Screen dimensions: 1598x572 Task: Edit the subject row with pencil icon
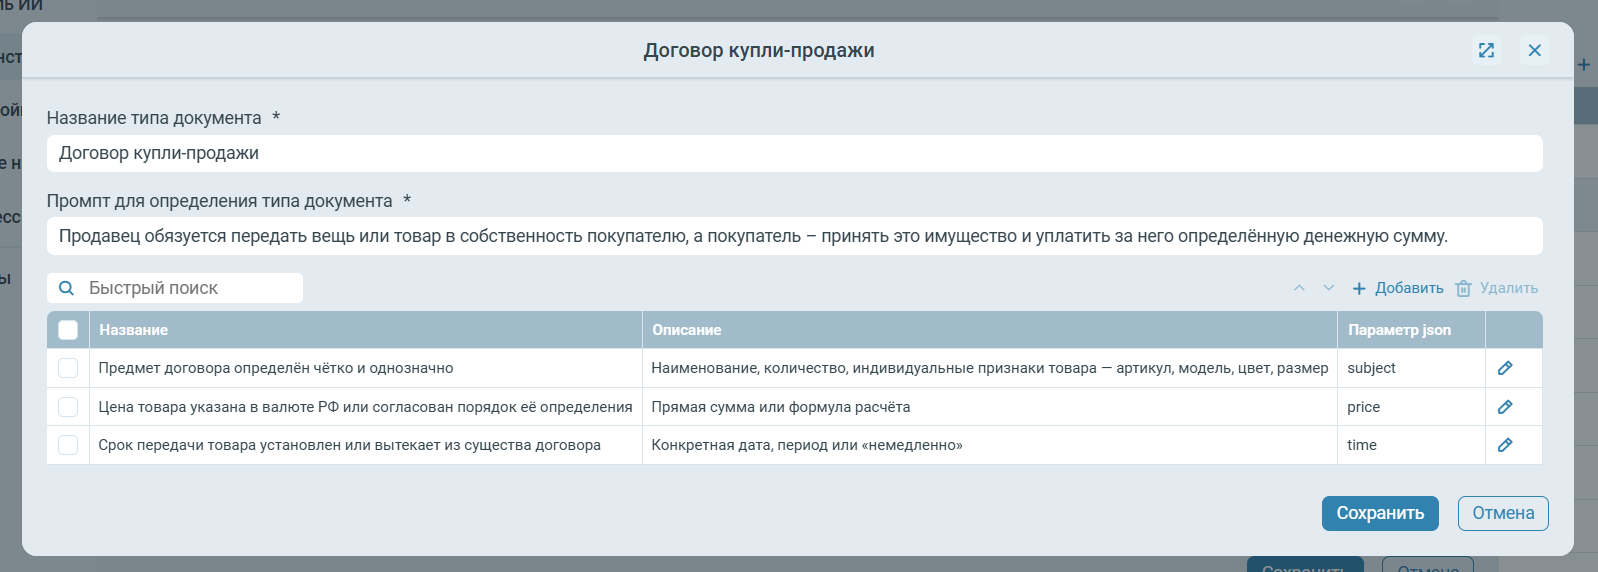coord(1505,368)
